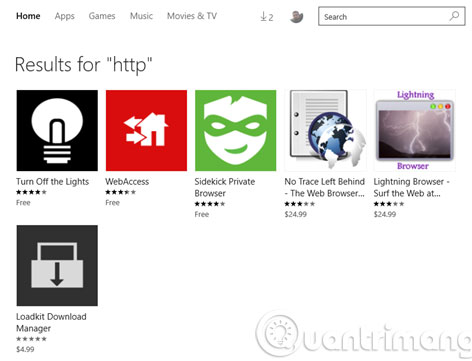
Task: Switch to the Apps tab
Action: 65,16
